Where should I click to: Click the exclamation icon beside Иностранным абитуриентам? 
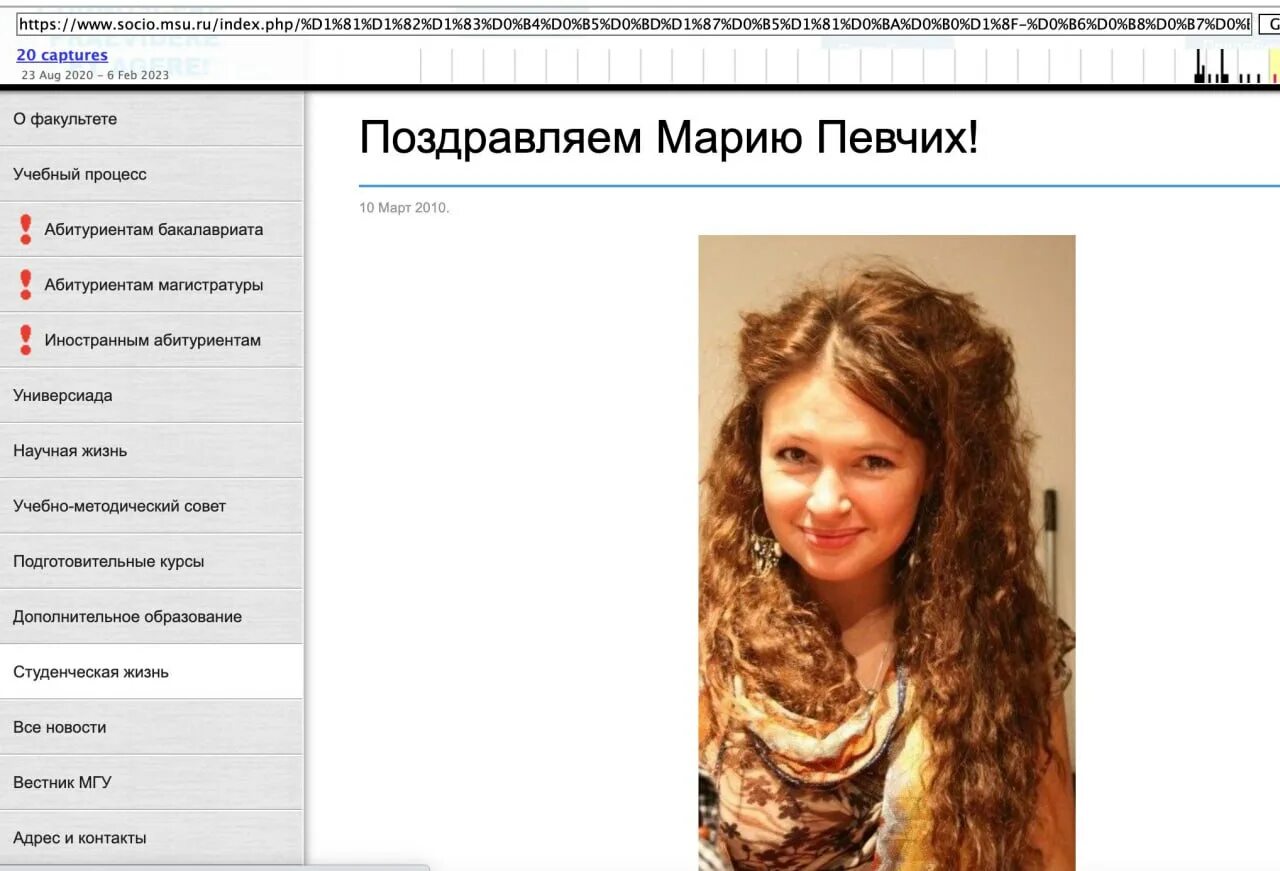pos(26,340)
